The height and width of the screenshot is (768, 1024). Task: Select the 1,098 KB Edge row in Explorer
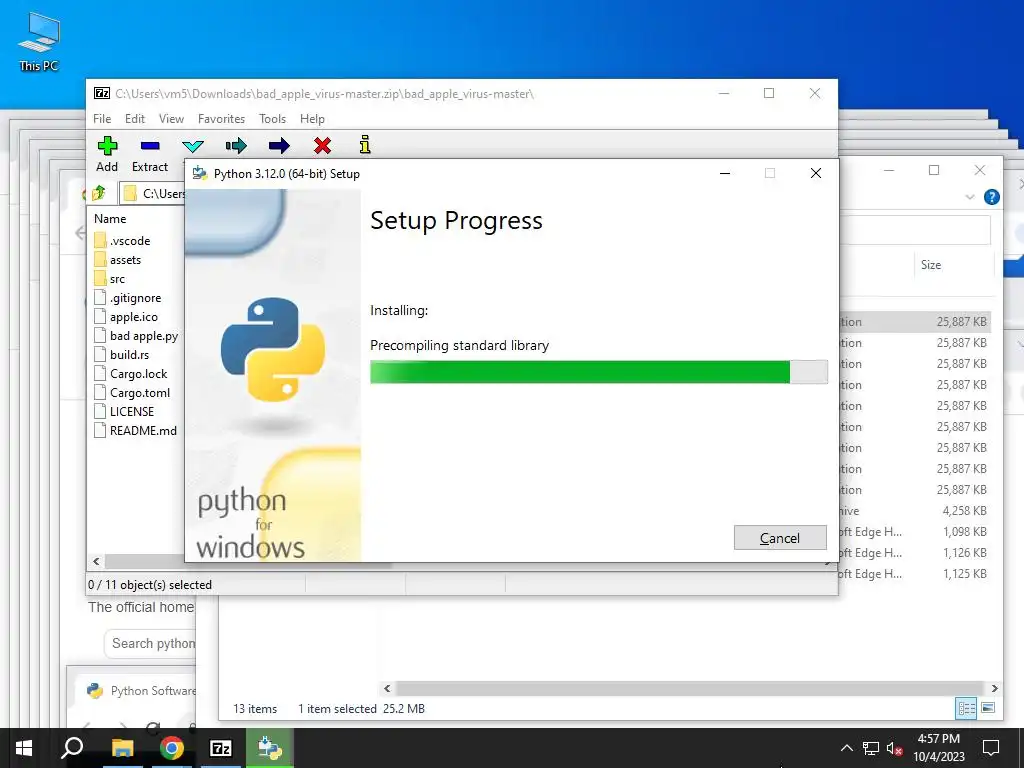pos(914,532)
